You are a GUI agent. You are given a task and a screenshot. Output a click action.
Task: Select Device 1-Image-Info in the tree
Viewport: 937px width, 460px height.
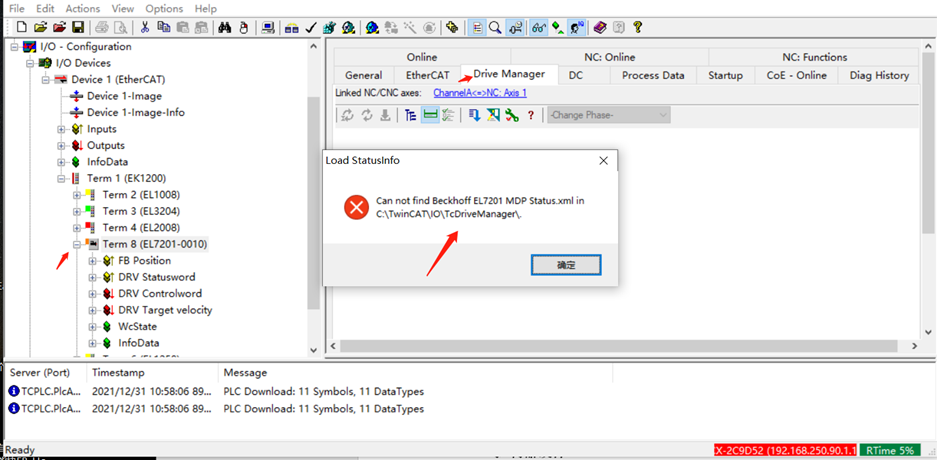pyautogui.click(x=136, y=112)
